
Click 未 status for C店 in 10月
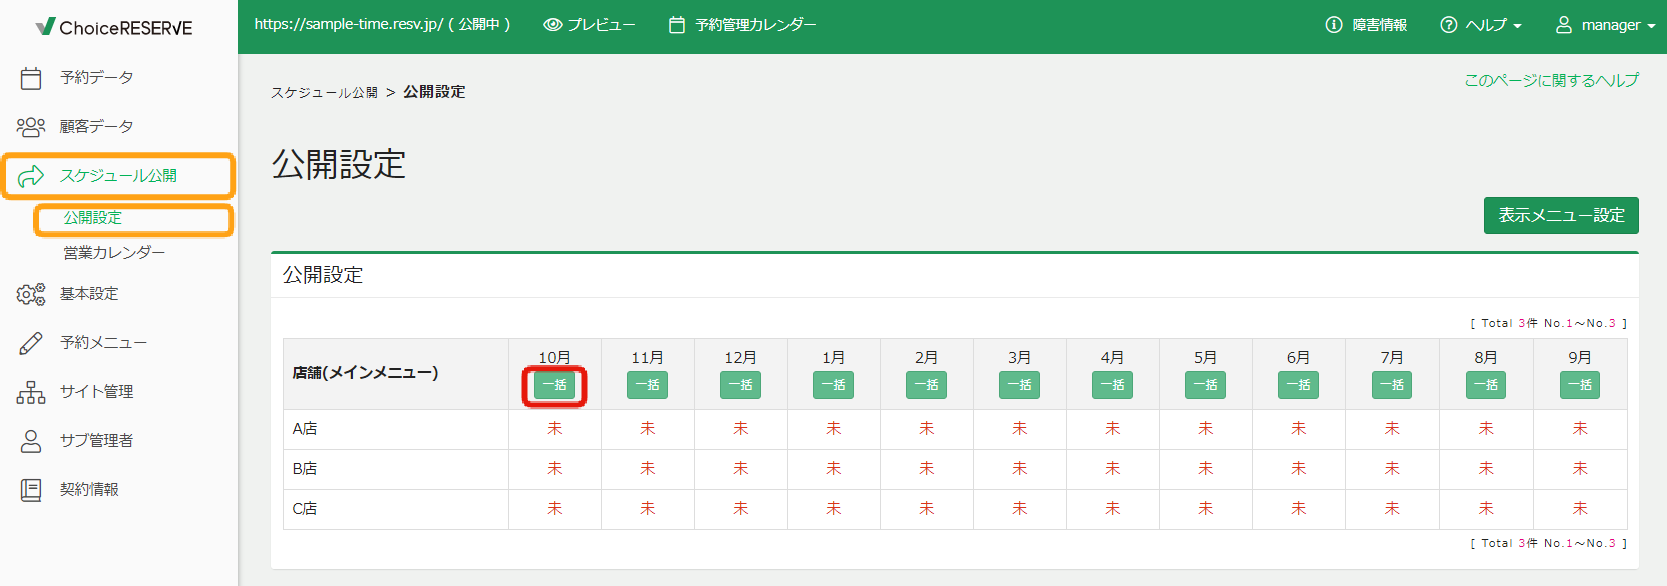tap(555, 509)
